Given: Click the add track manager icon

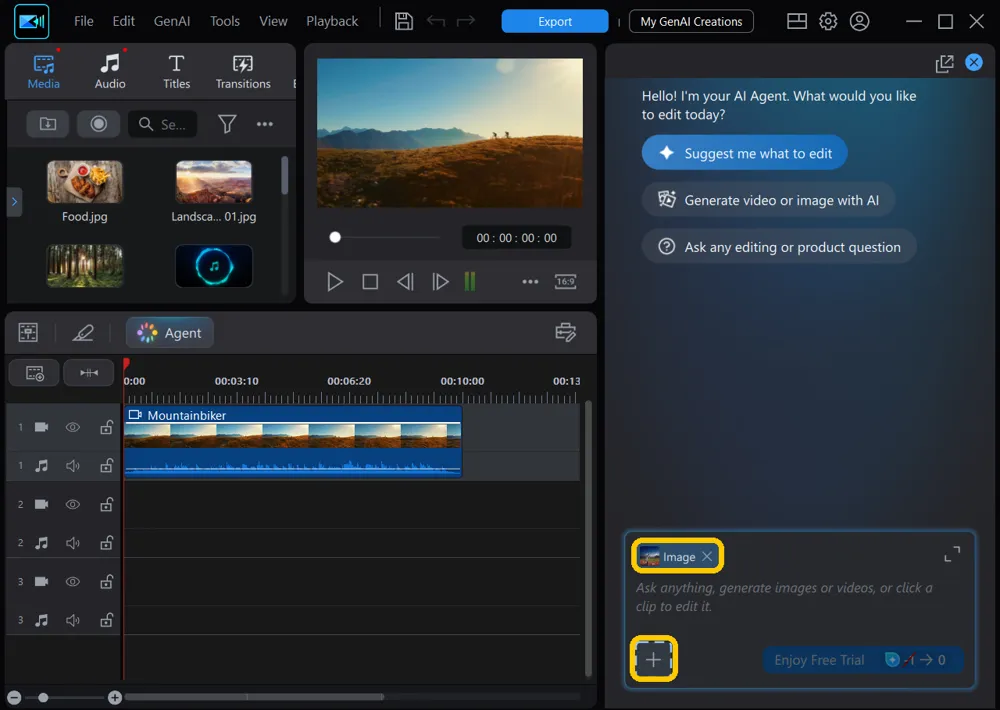Looking at the screenshot, I should coord(34,373).
